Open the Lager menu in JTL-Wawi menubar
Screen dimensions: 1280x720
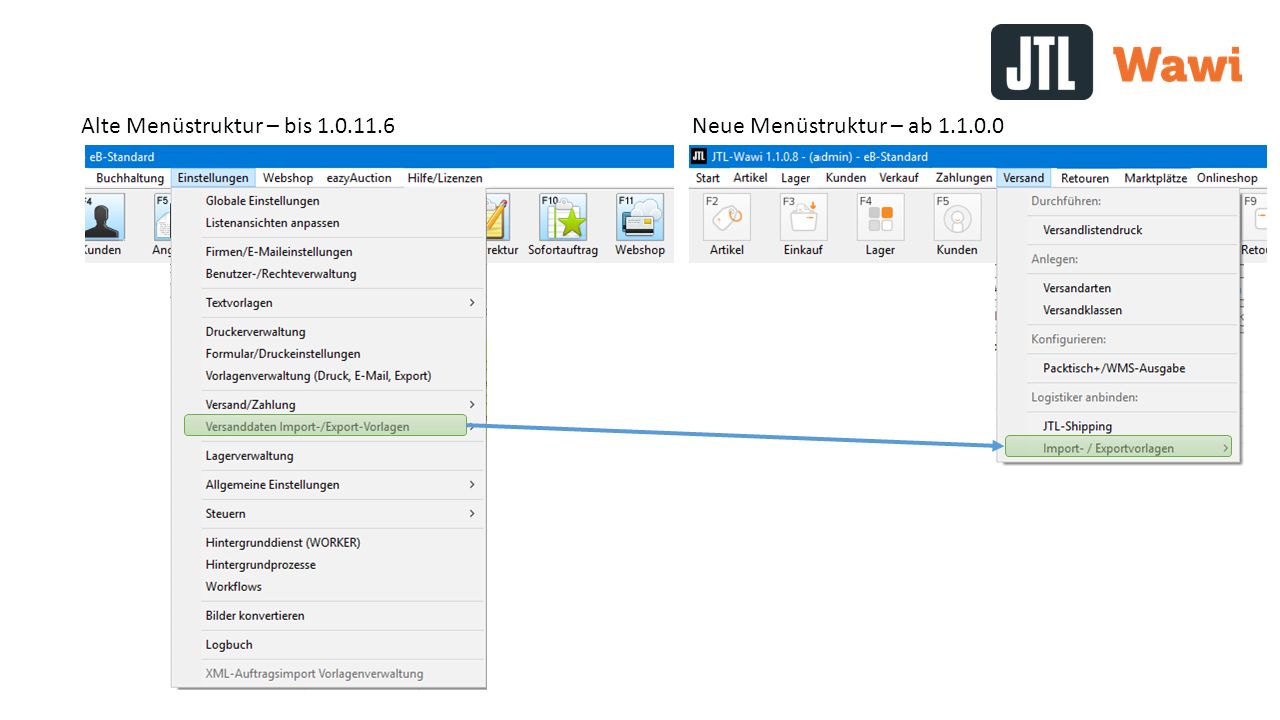point(796,178)
